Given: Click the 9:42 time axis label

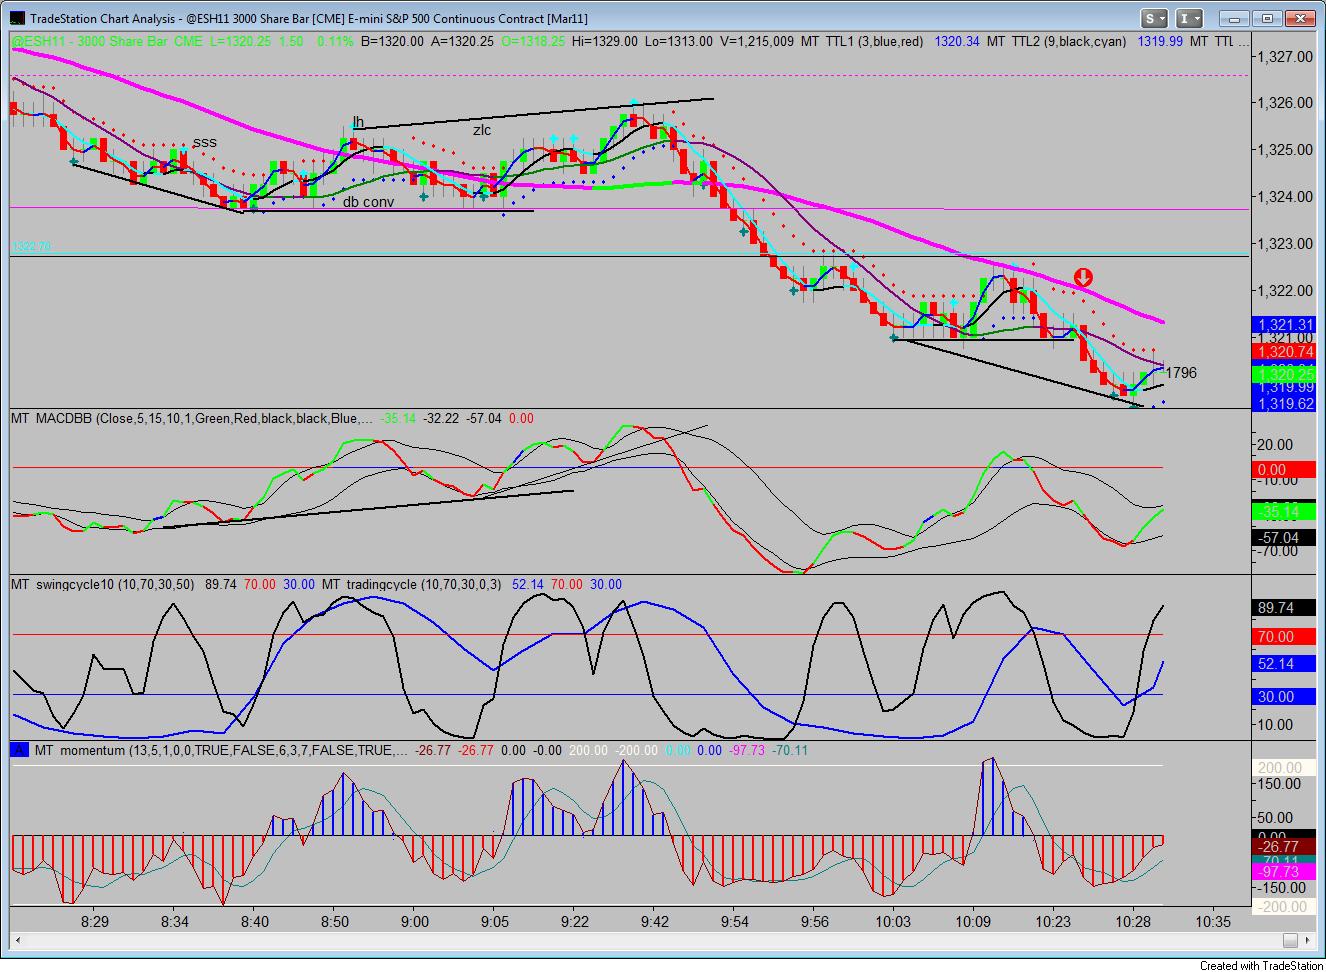Looking at the screenshot, I should pyautogui.click(x=655, y=921).
